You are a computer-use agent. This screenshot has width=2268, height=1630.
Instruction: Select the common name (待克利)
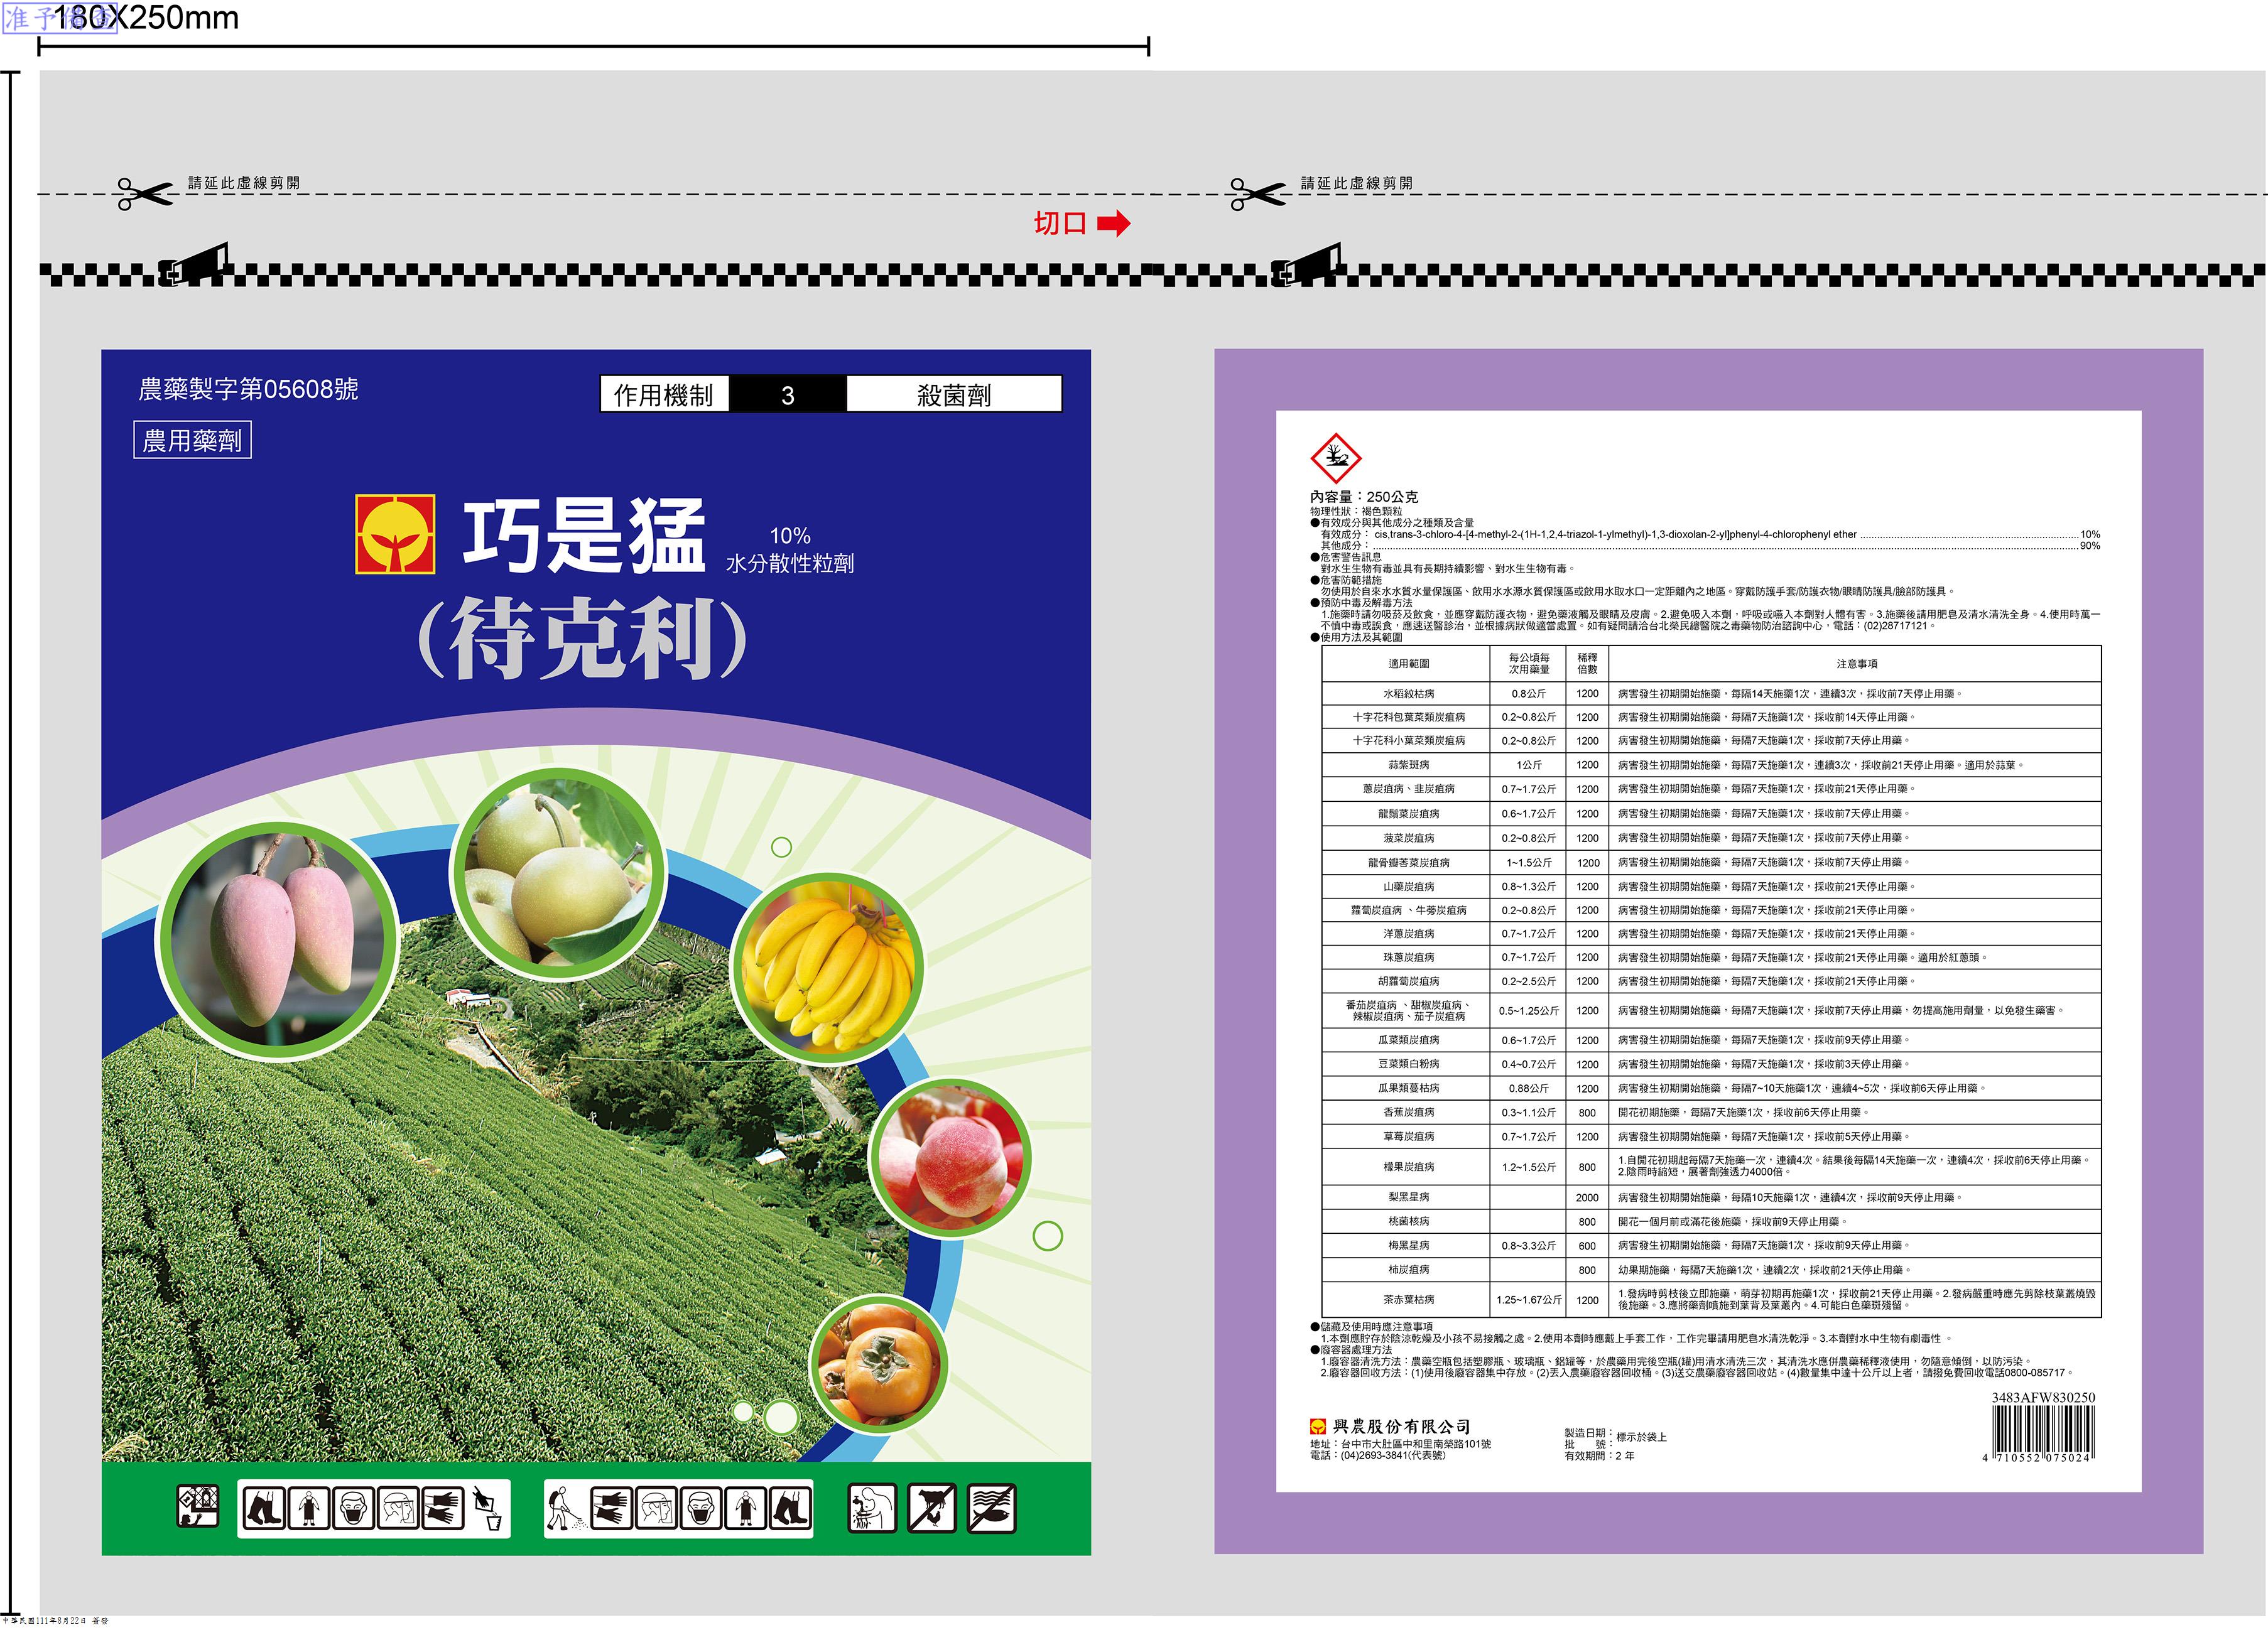[581, 637]
